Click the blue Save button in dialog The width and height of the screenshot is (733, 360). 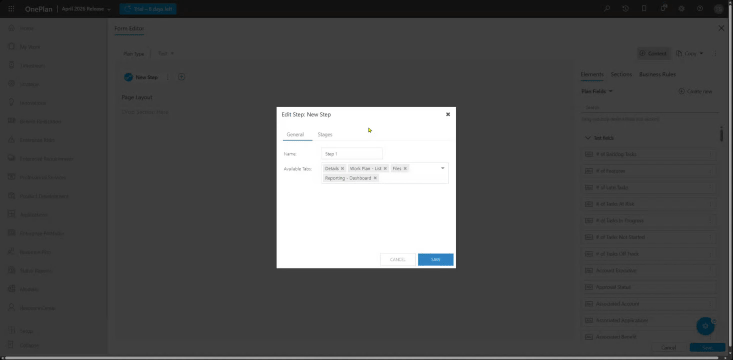click(x=436, y=259)
